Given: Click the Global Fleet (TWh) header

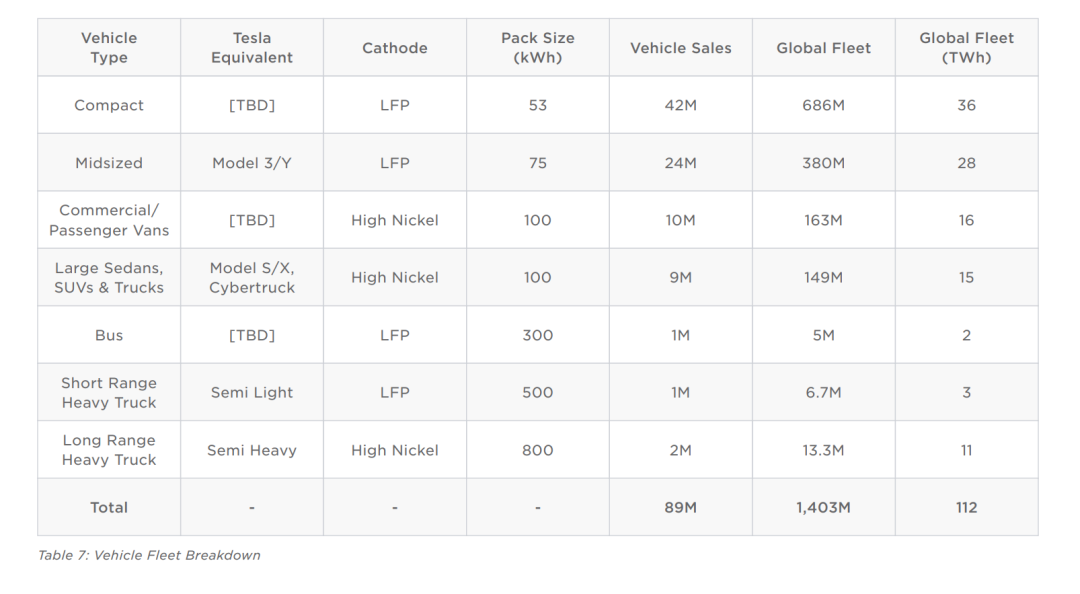Looking at the screenshot, I should pos(966,48).
